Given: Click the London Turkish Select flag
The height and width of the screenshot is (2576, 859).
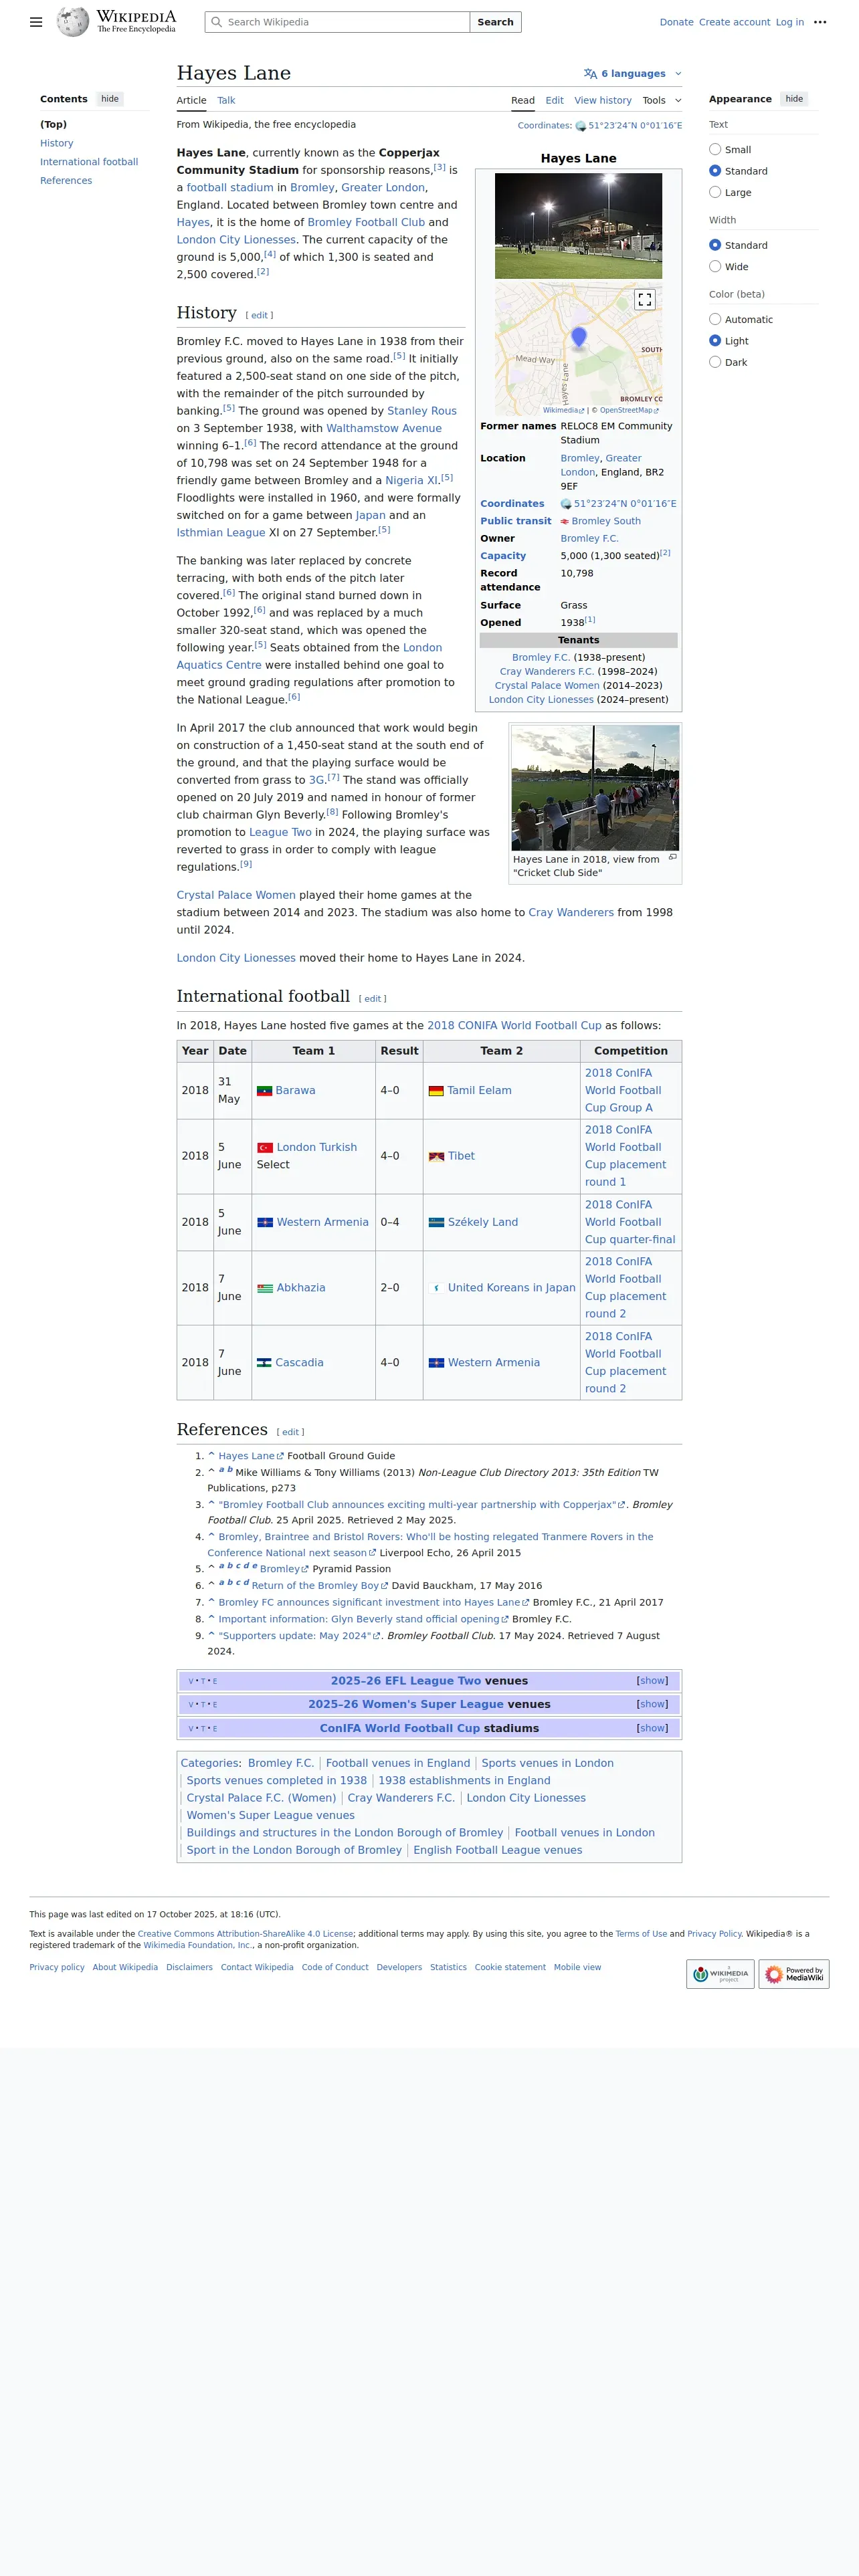Looking at the screenshot, I should click(x=265, y=1148).
